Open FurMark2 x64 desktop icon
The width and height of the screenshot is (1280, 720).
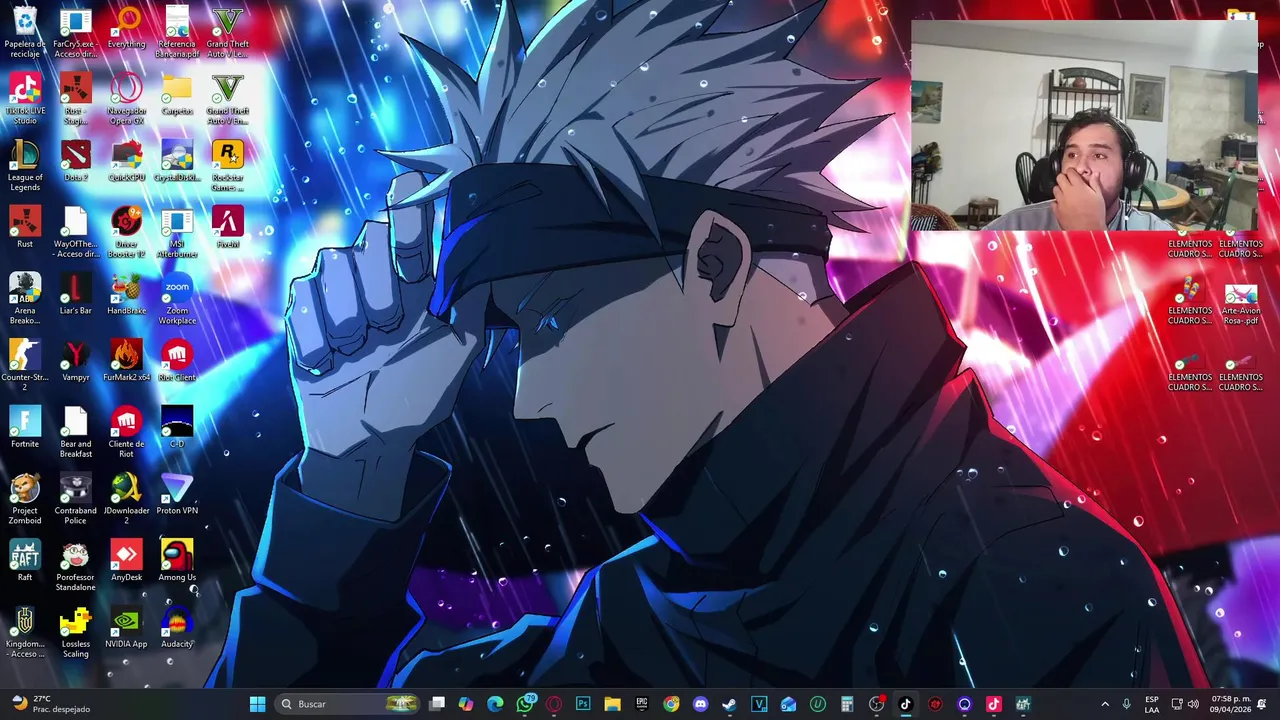tap(126, 362)
